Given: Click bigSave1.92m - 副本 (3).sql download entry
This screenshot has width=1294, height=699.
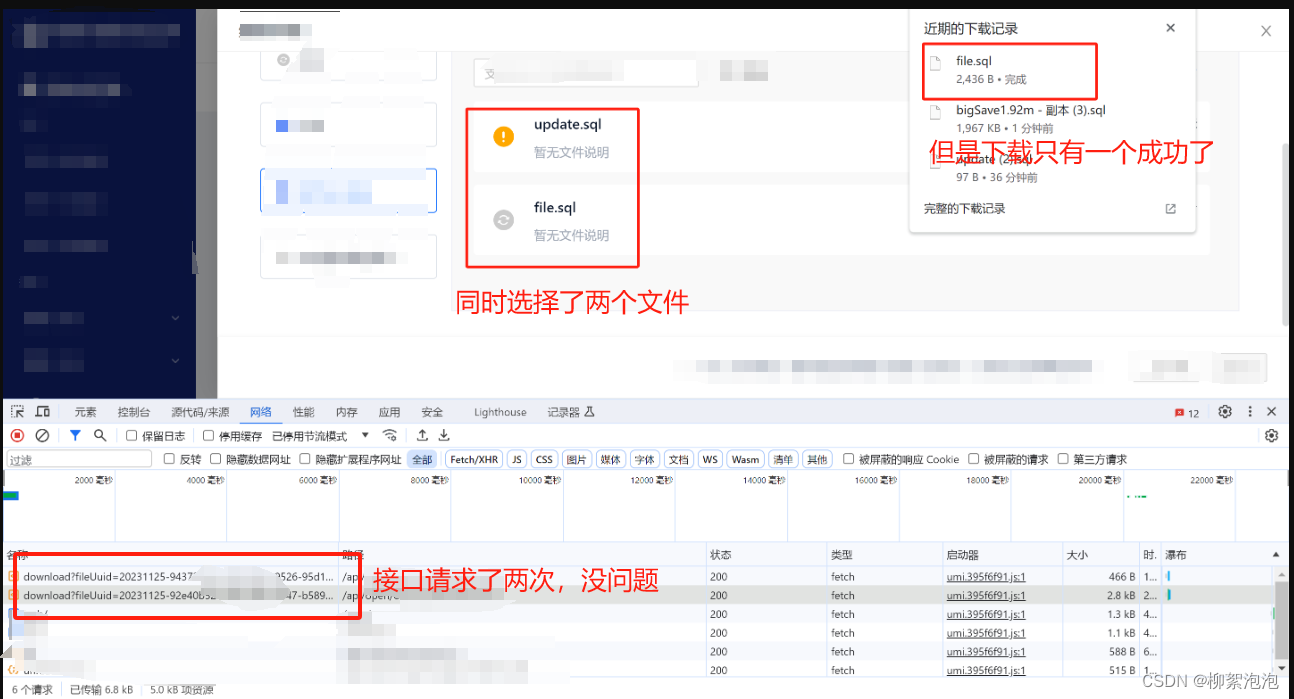Looking at the screenshot, I should click(x=1031, y=119).
